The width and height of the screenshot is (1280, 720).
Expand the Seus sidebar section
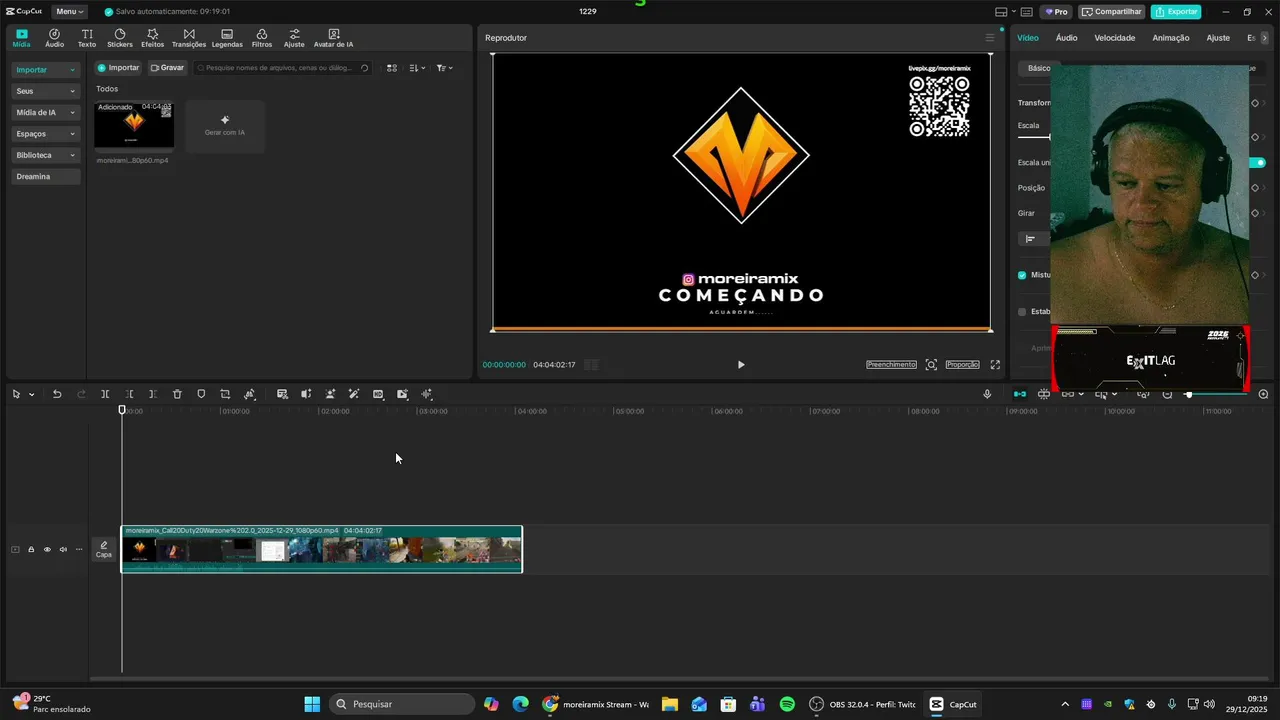[x=45, y=91]
